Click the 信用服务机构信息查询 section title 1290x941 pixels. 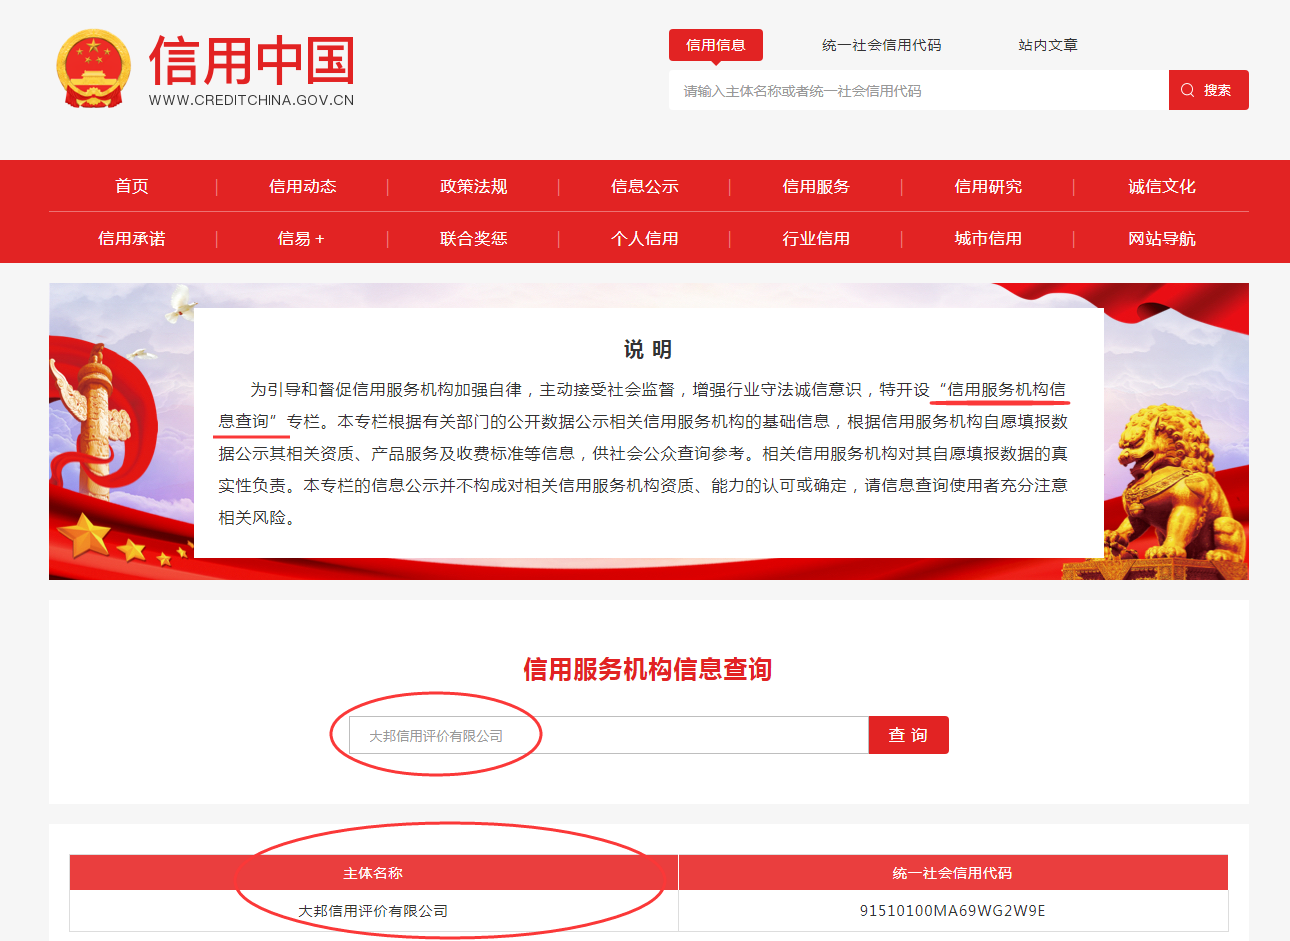pyautogui.click(x=648, y=669)
